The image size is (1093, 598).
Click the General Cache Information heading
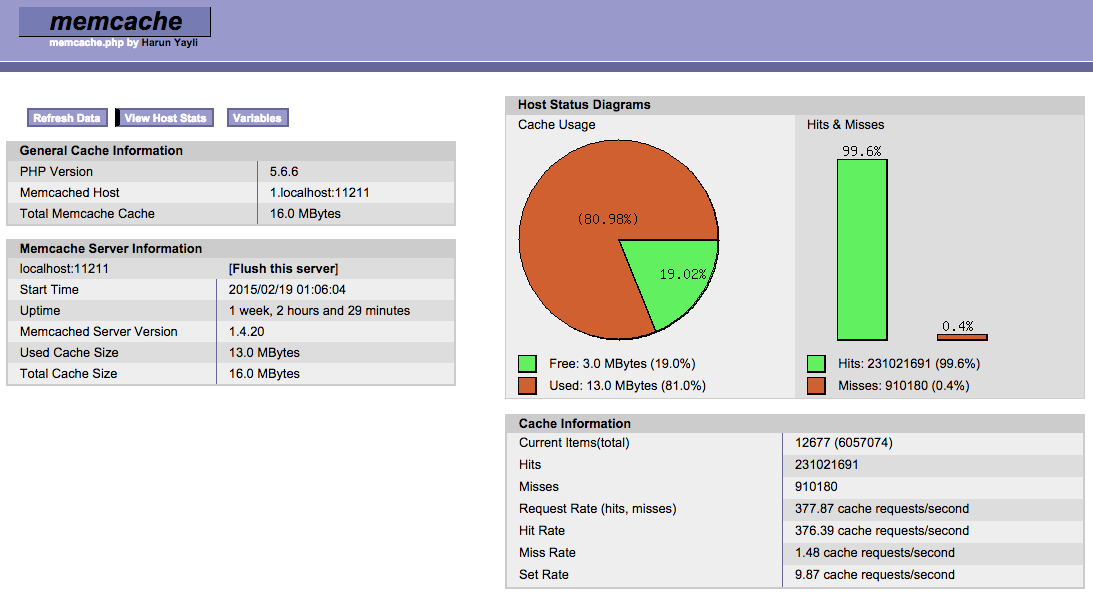(x=101, y=151)
